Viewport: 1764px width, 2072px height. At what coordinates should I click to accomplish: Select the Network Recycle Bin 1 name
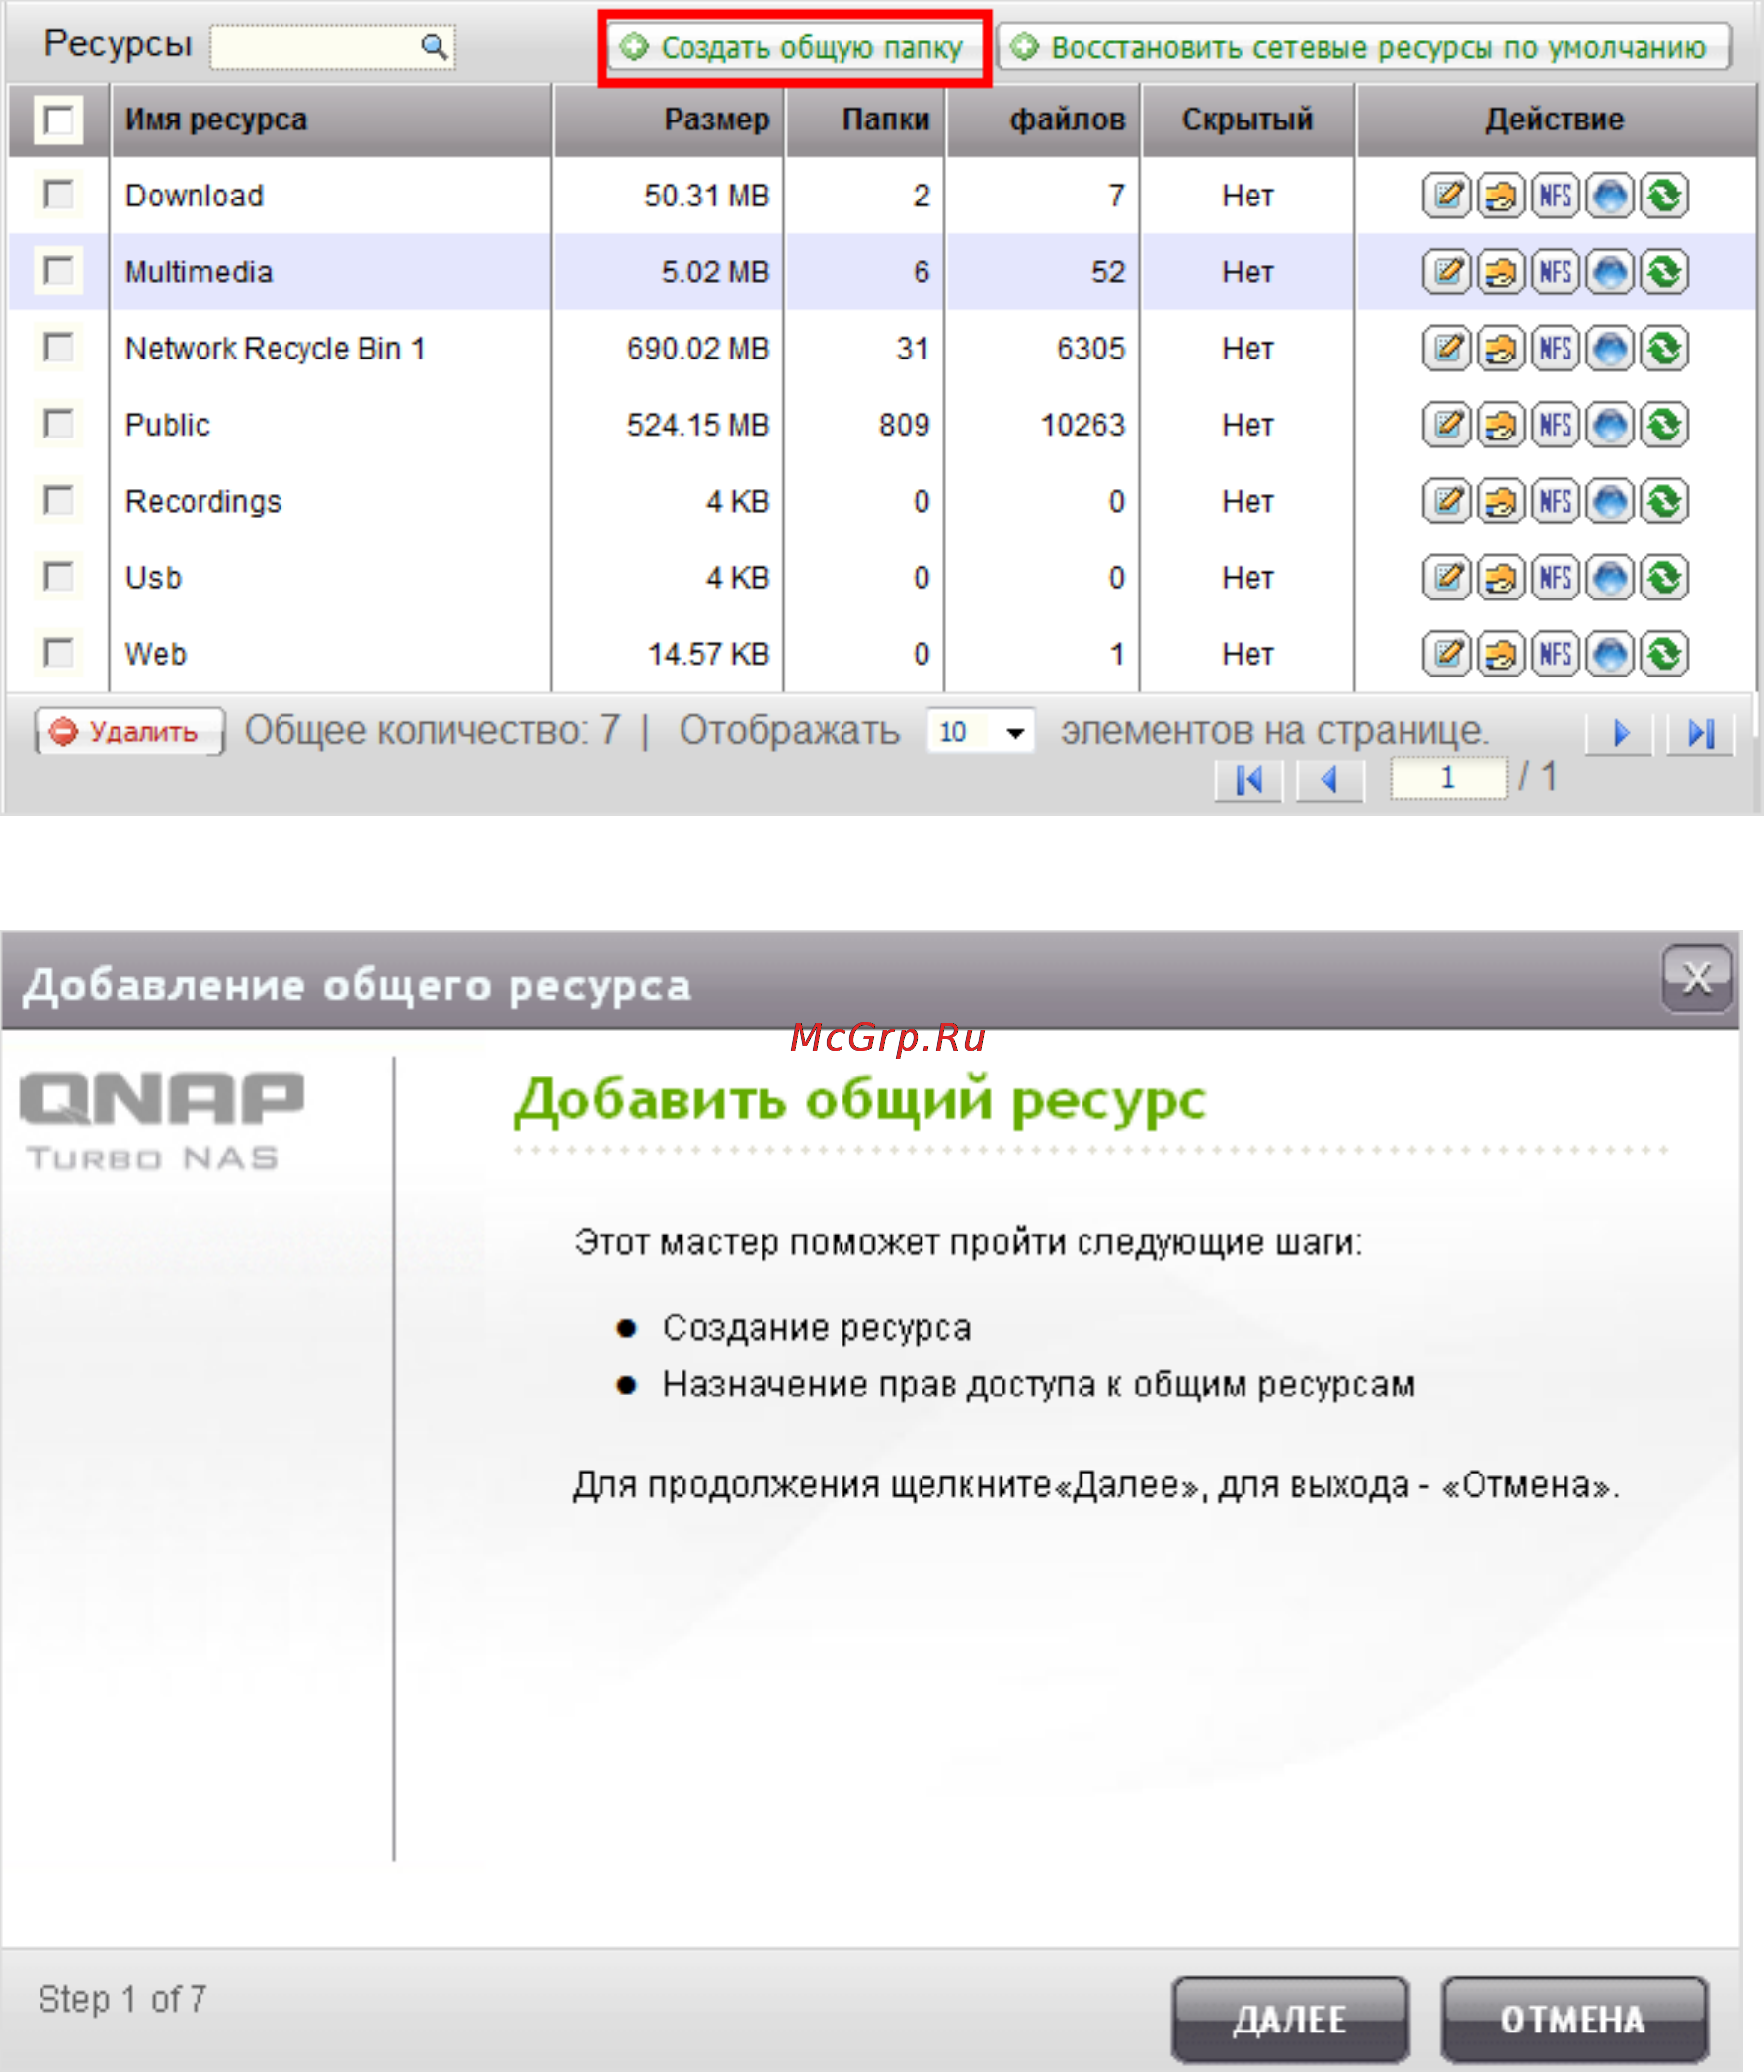pyautogui.click(x=275, y=348)
